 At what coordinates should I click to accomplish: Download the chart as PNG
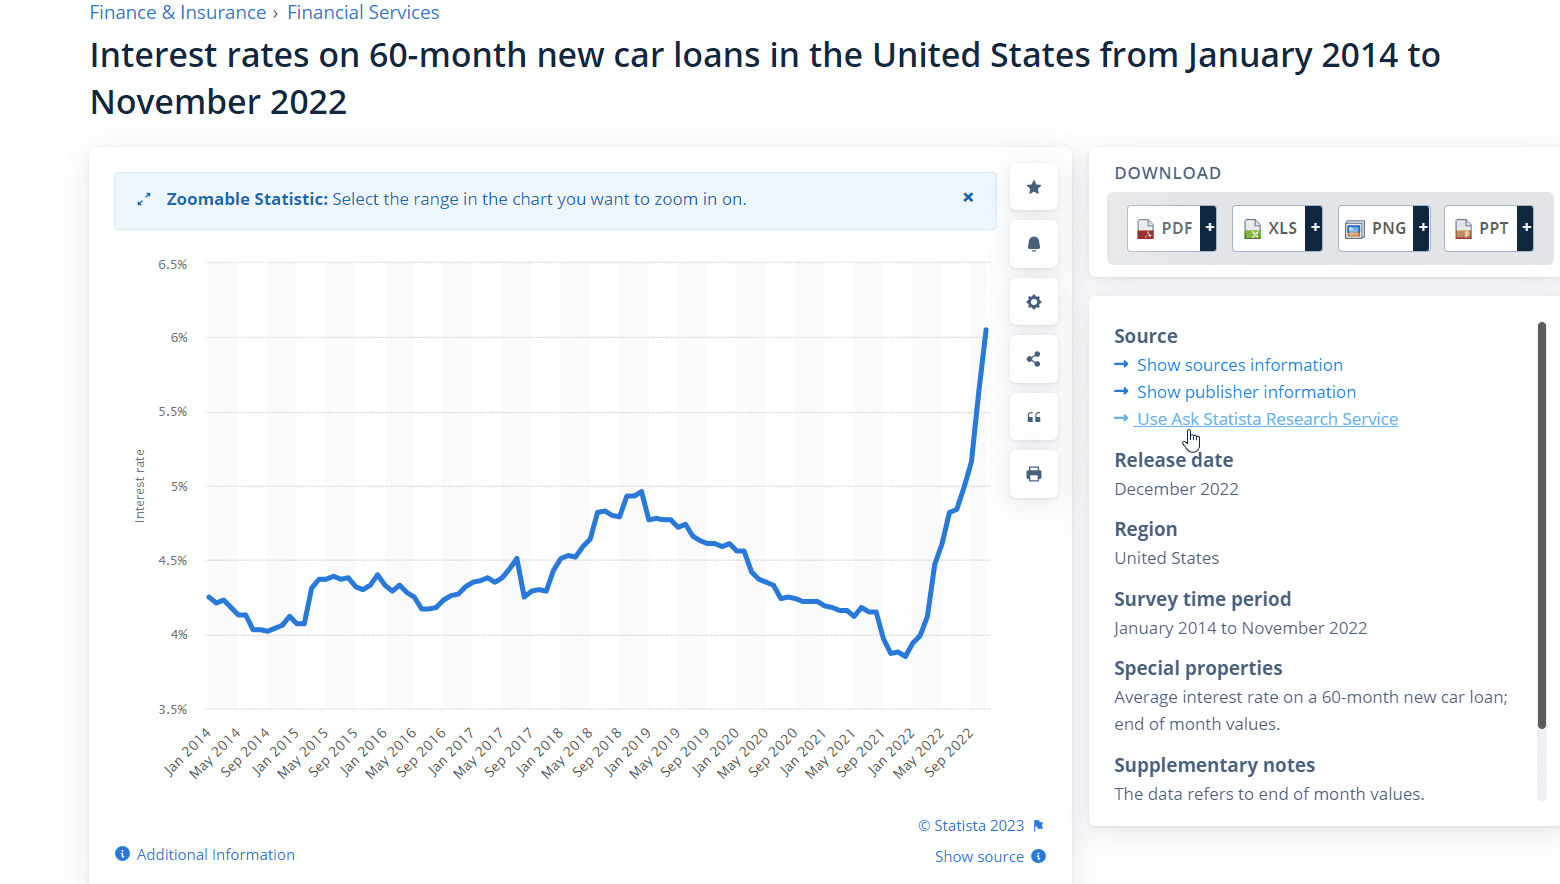(1376, 228)
